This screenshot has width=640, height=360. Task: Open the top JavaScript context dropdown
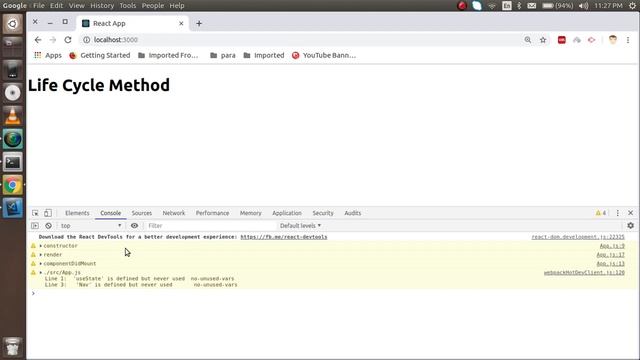click(x=91, y=225)
